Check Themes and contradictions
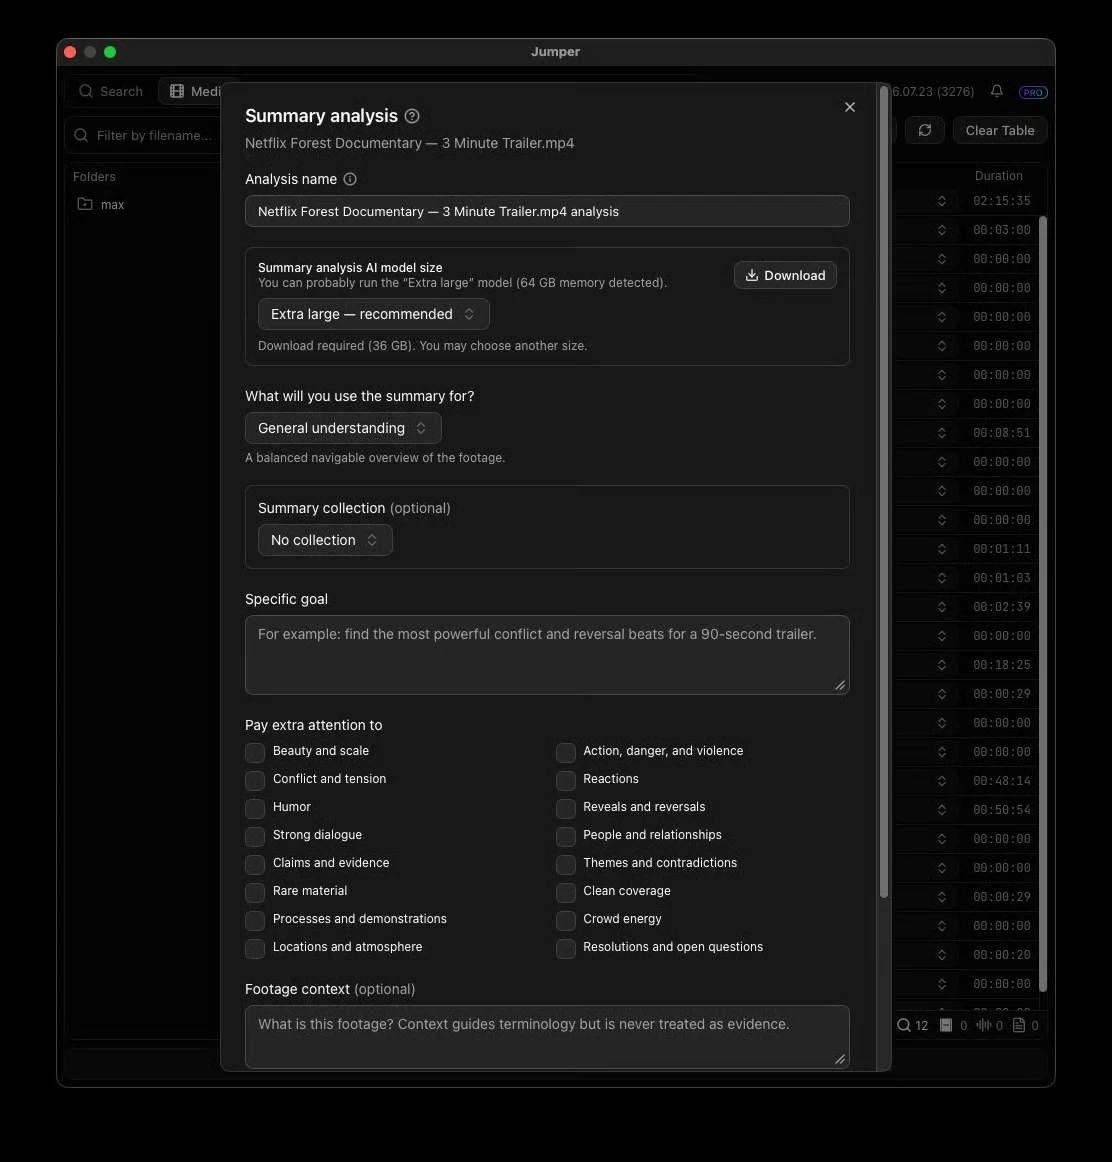 tap(566, 864)
